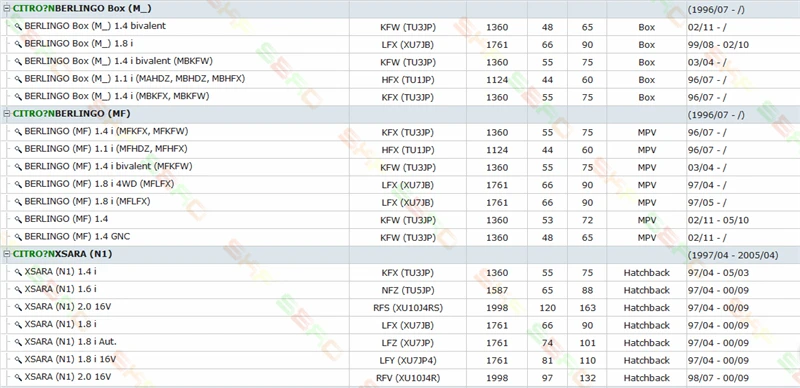Open magnifier for BERLINGO (MF) 1.4 GNC
The width and height of the screenshot is (800, 388).
(x=18, y=237)
